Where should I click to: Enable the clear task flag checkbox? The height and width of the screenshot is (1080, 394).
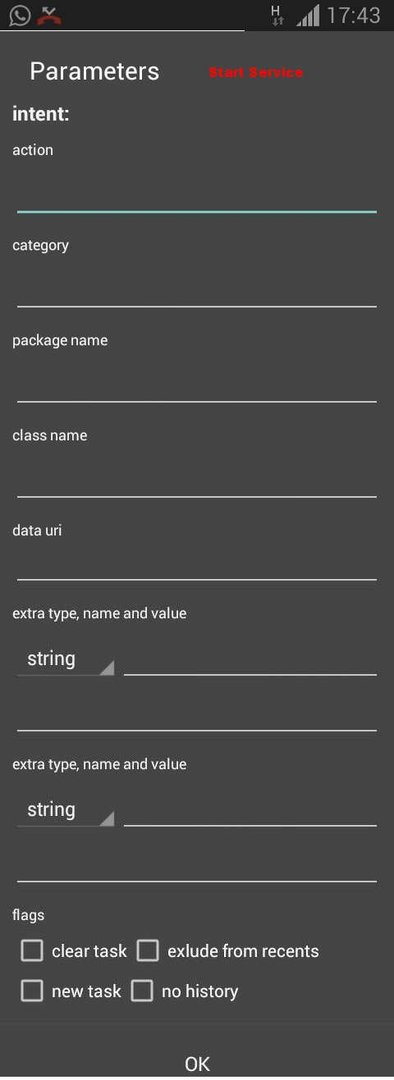(x=32, y=951)
